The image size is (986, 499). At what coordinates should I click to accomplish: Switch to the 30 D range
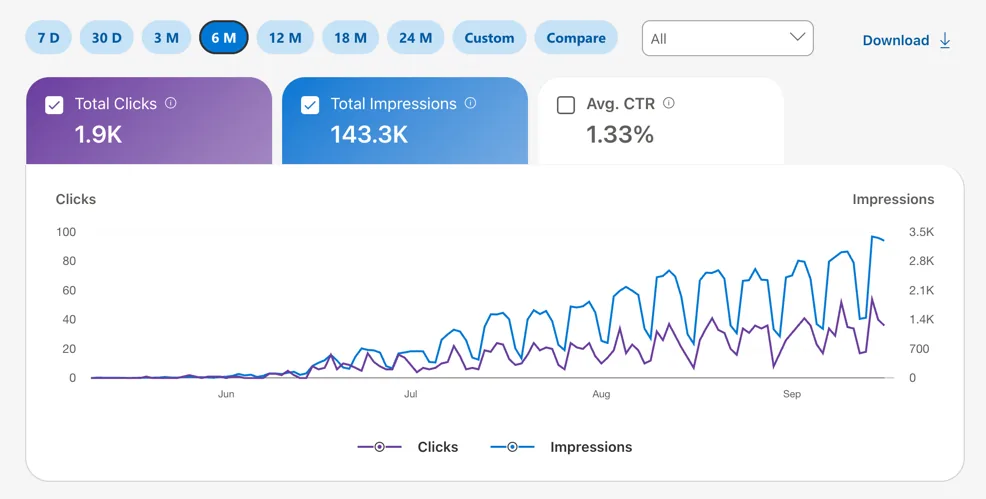click(x=106, y=38)
